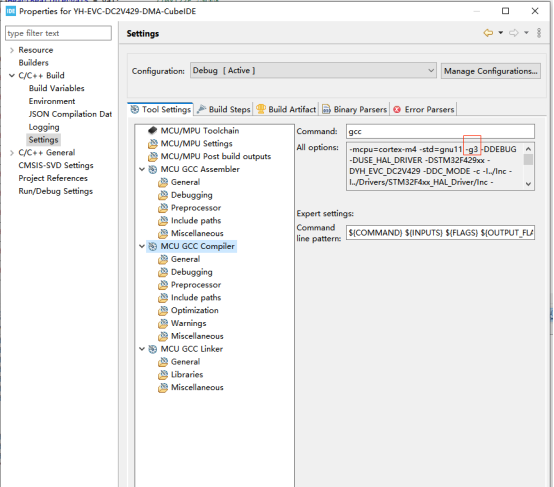Open the Configuration dropdown
The image size is (554, 487).
tap(313, 71)
